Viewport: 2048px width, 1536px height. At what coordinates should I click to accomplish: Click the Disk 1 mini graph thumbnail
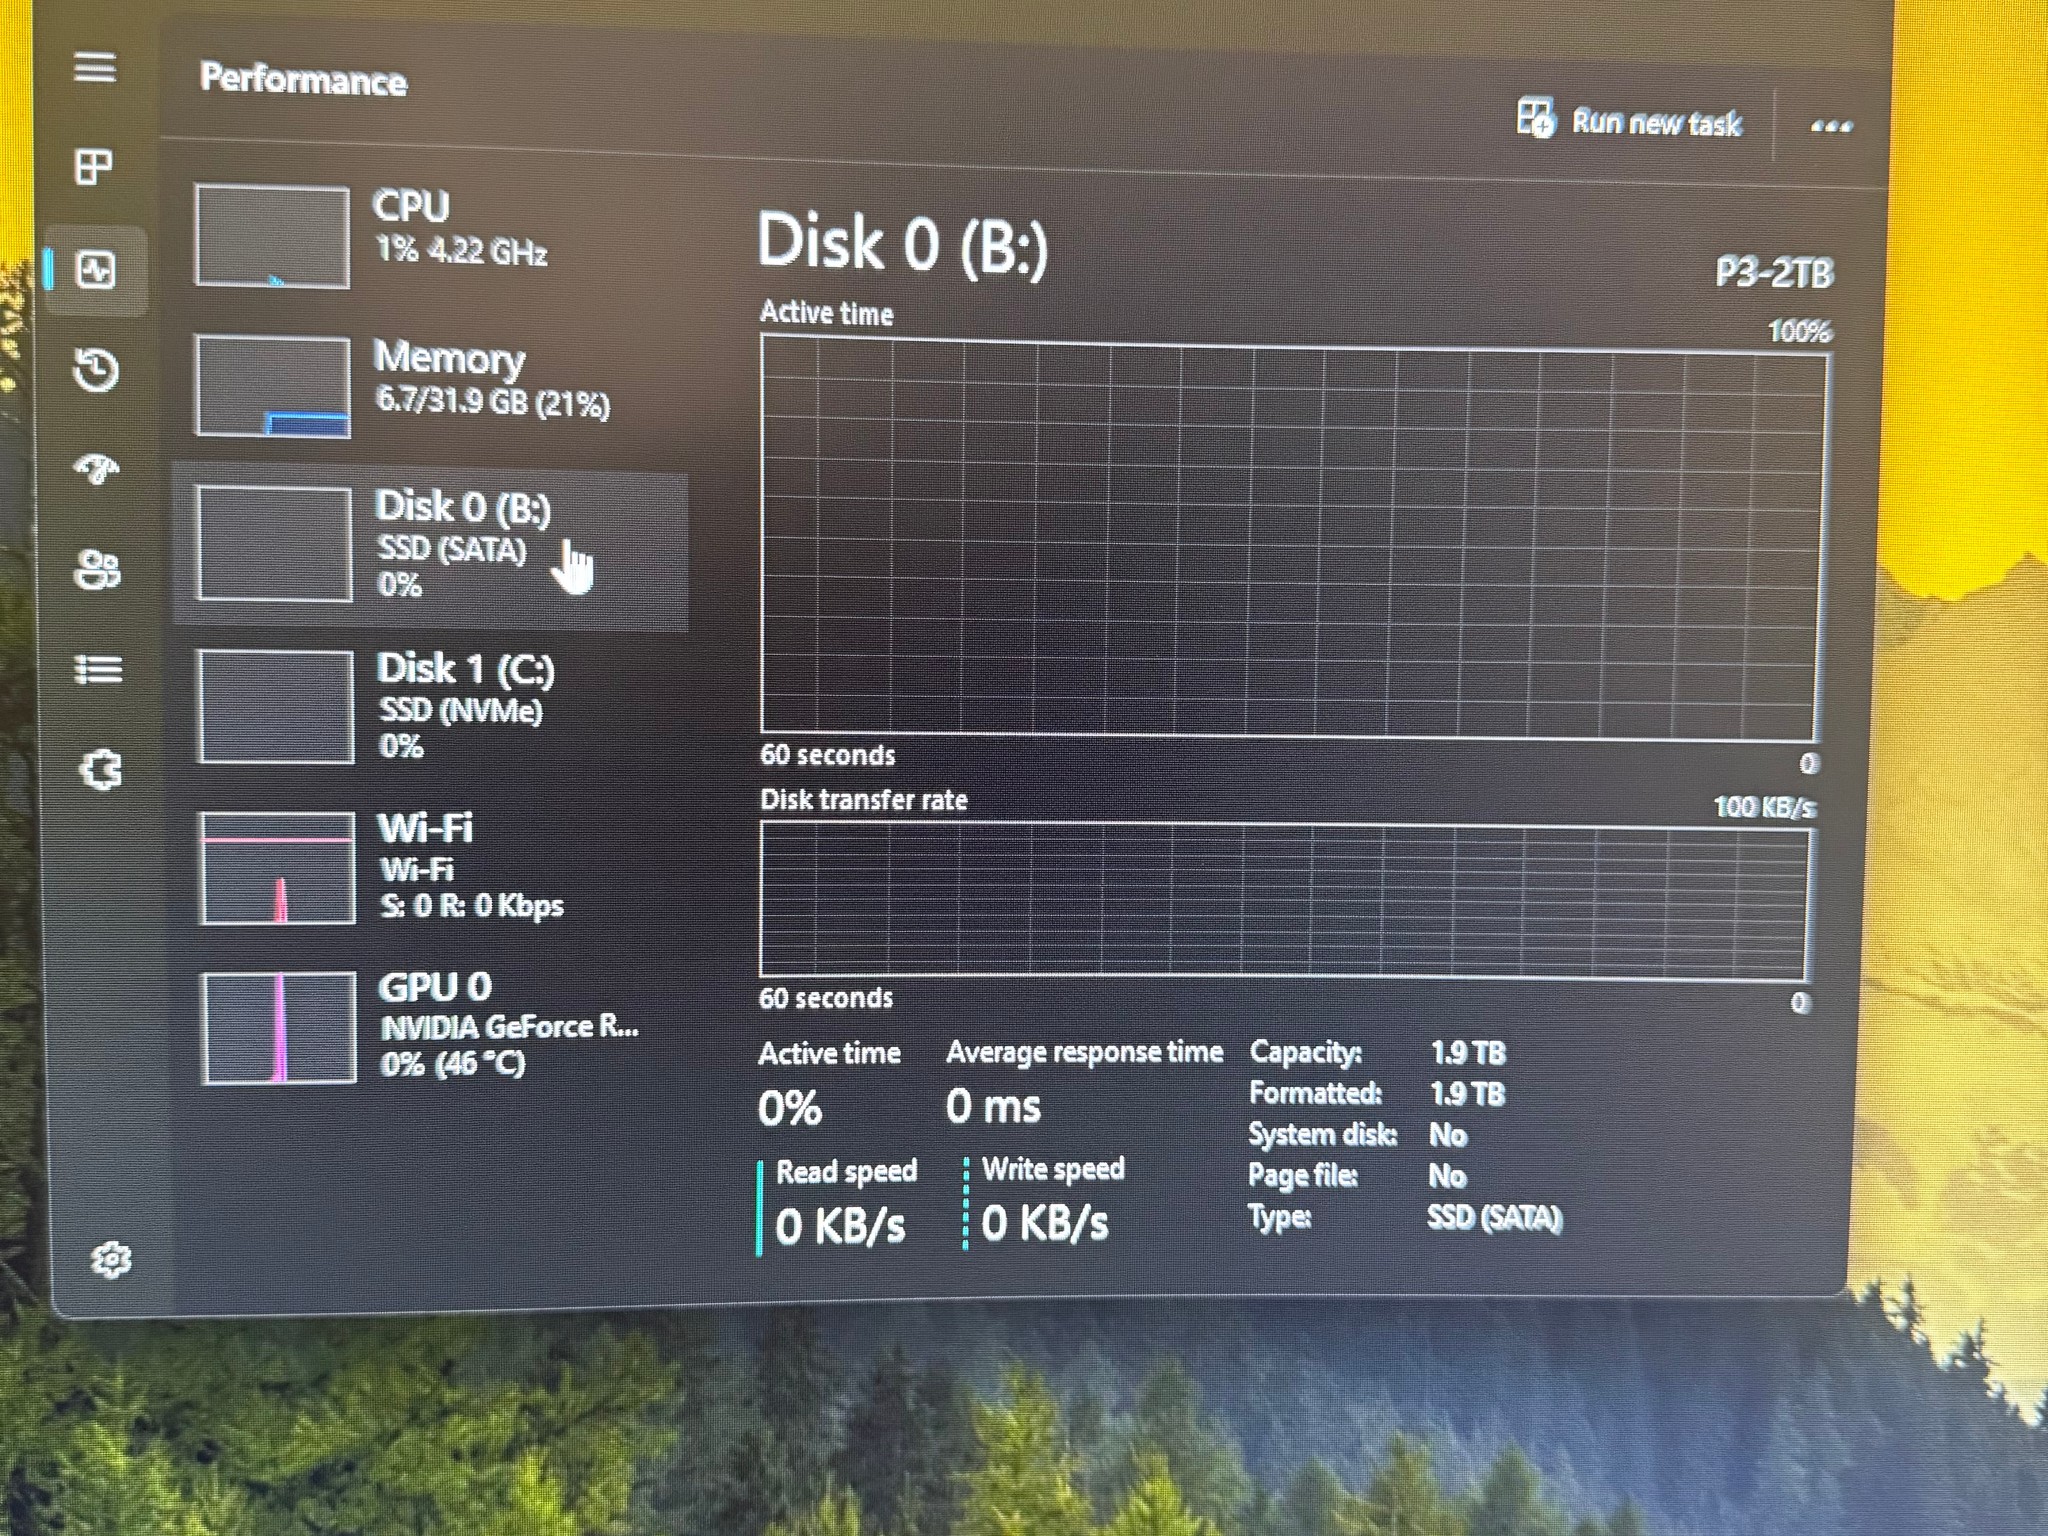[x=276, y=707]
